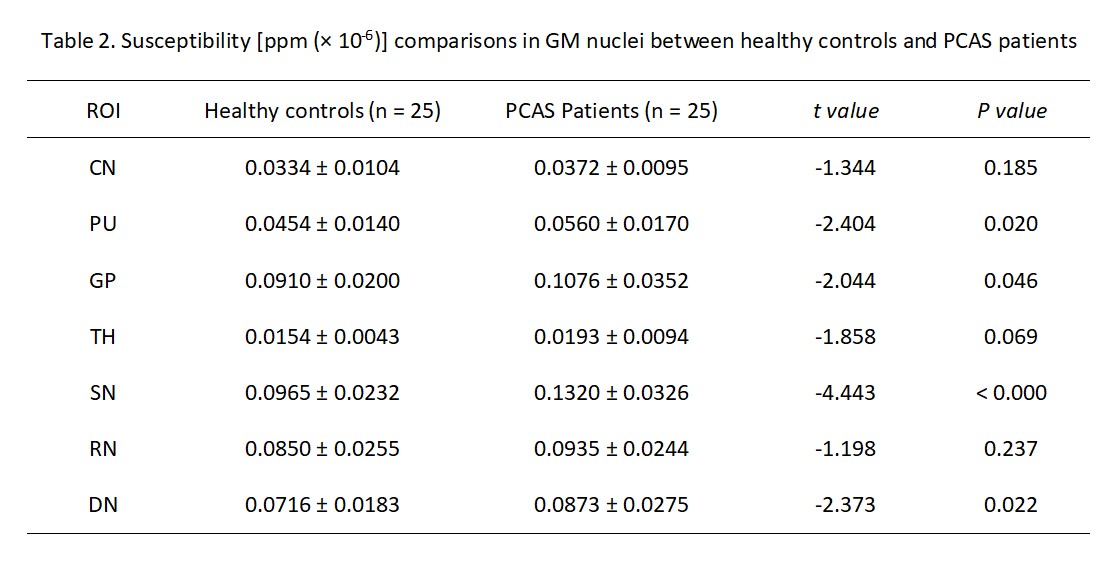Click the RN row label
The image size is (1117, 570).
pos(103,449)
